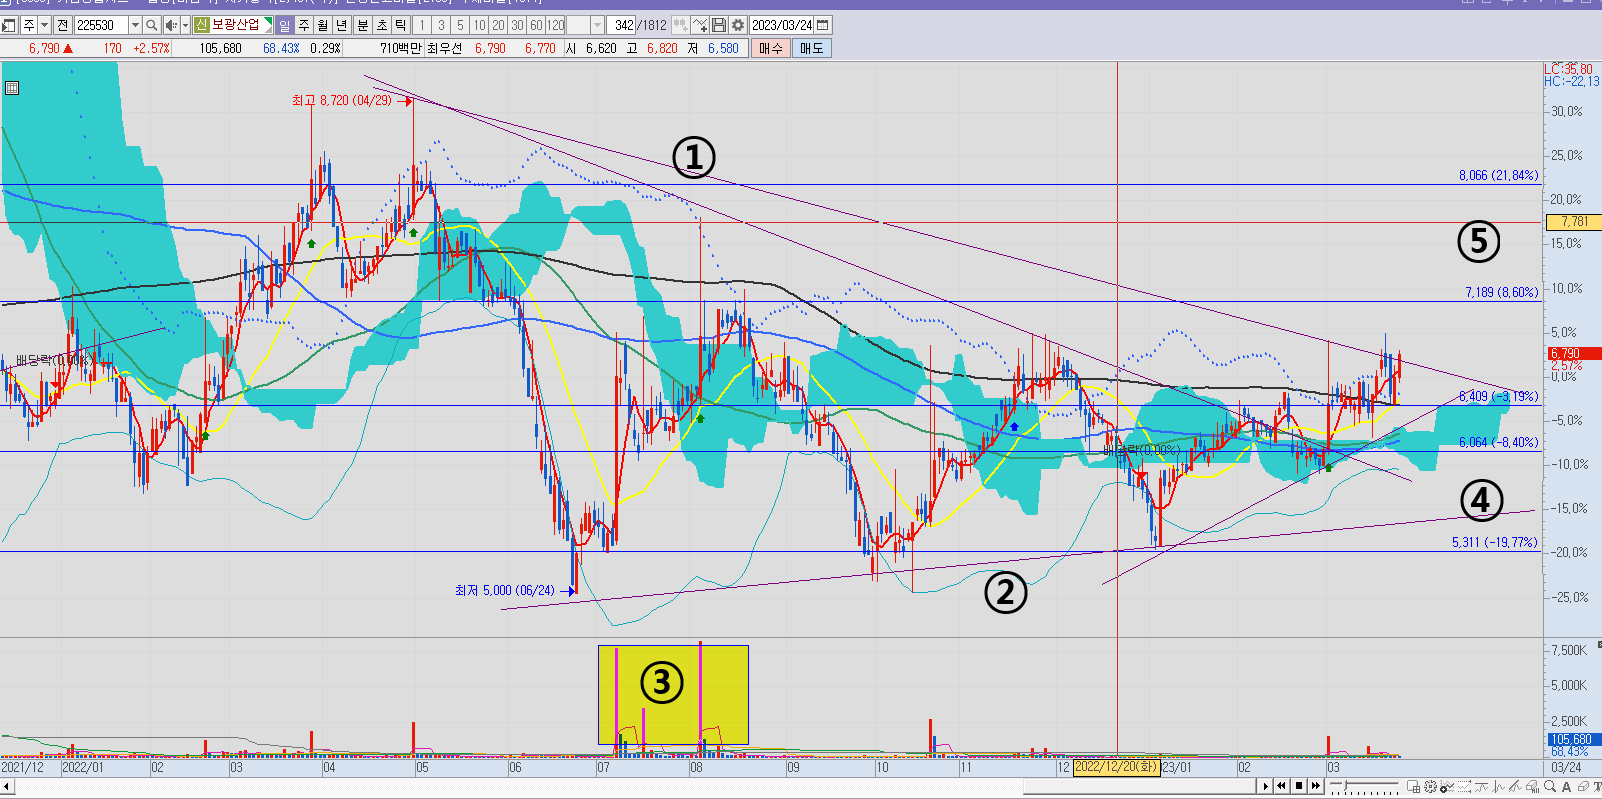Select the eraser tool in bottom toolbar
The height and width of the screenshot is (799, 1602).
1583,786
